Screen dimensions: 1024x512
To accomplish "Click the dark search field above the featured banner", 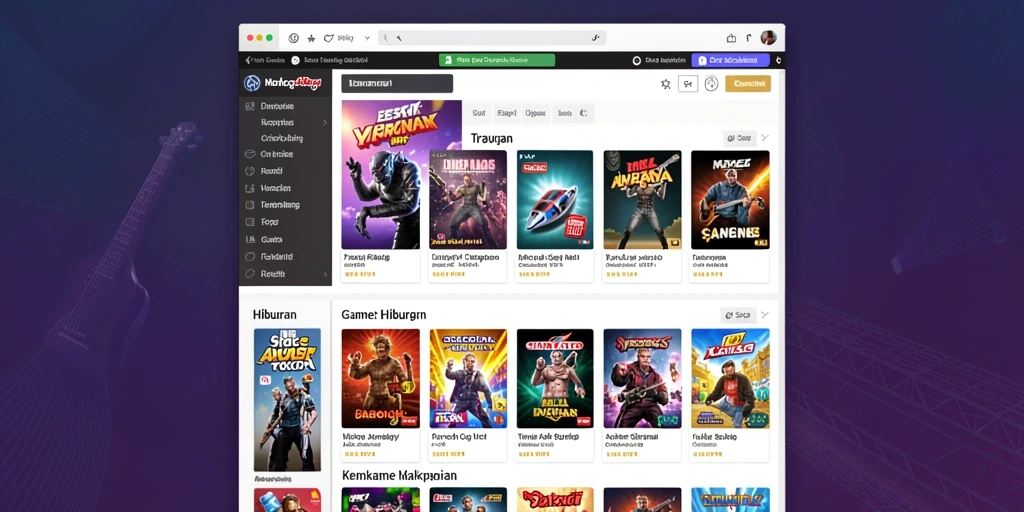I will tap(397, 84).
